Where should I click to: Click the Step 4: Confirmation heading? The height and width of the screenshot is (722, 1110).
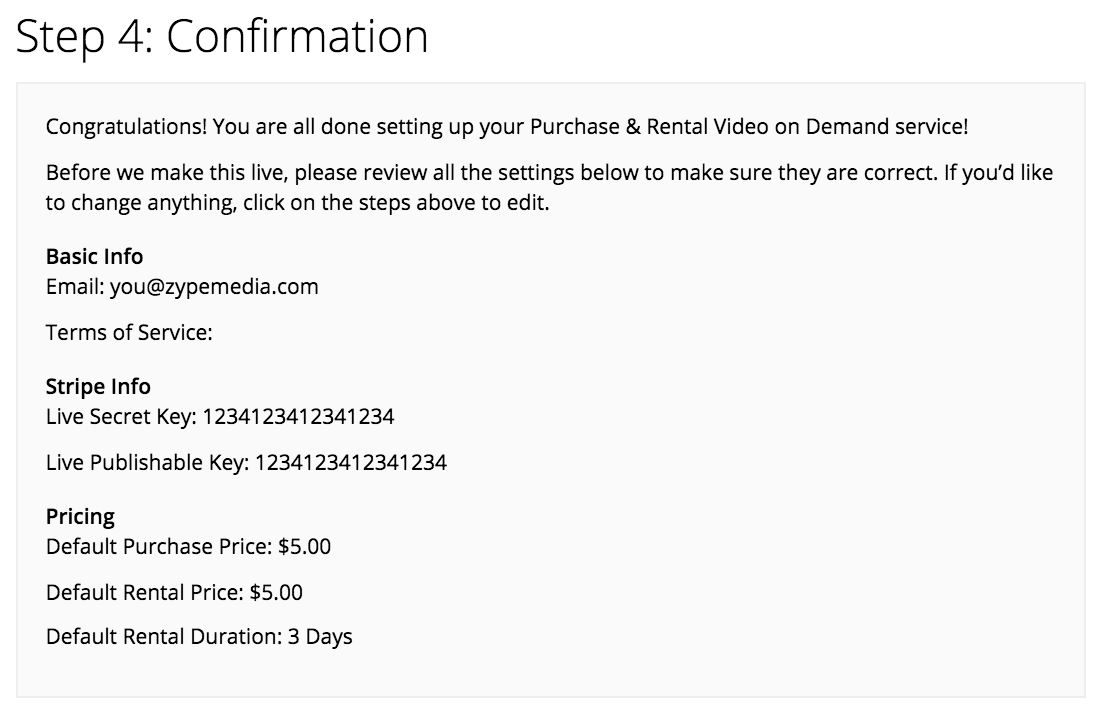pyautogui.click(x=222, y=37)
